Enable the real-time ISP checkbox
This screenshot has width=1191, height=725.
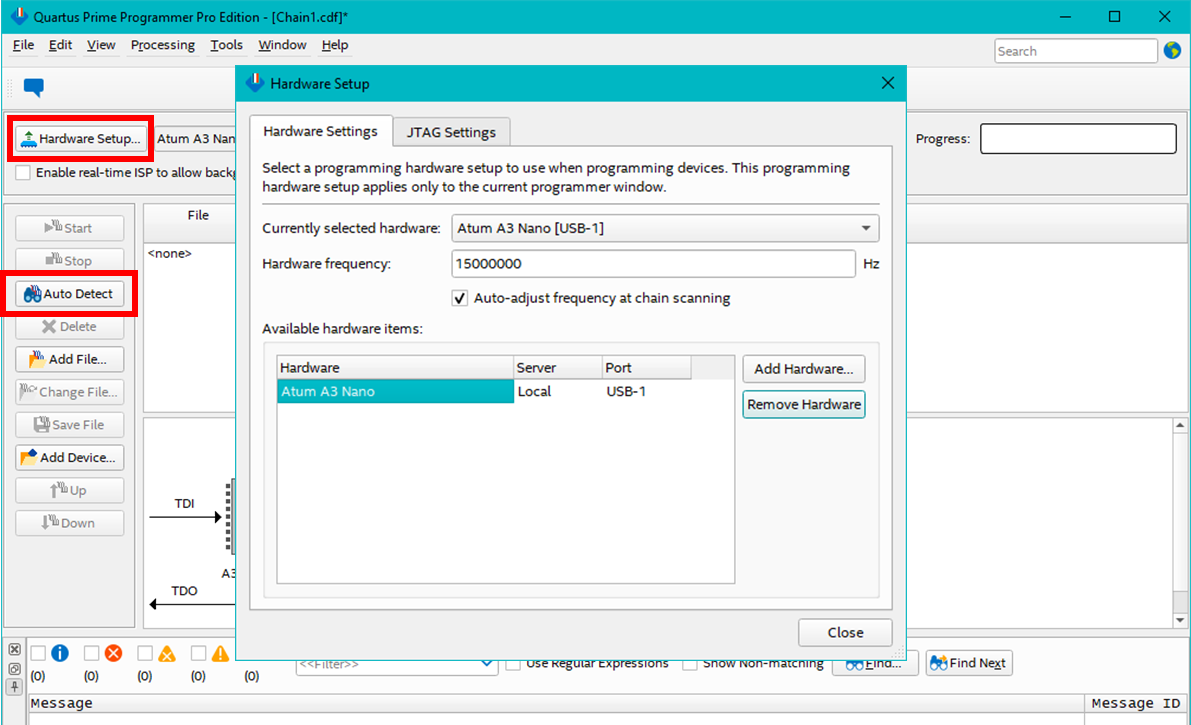pyautogui.click(x=23, y=172)
